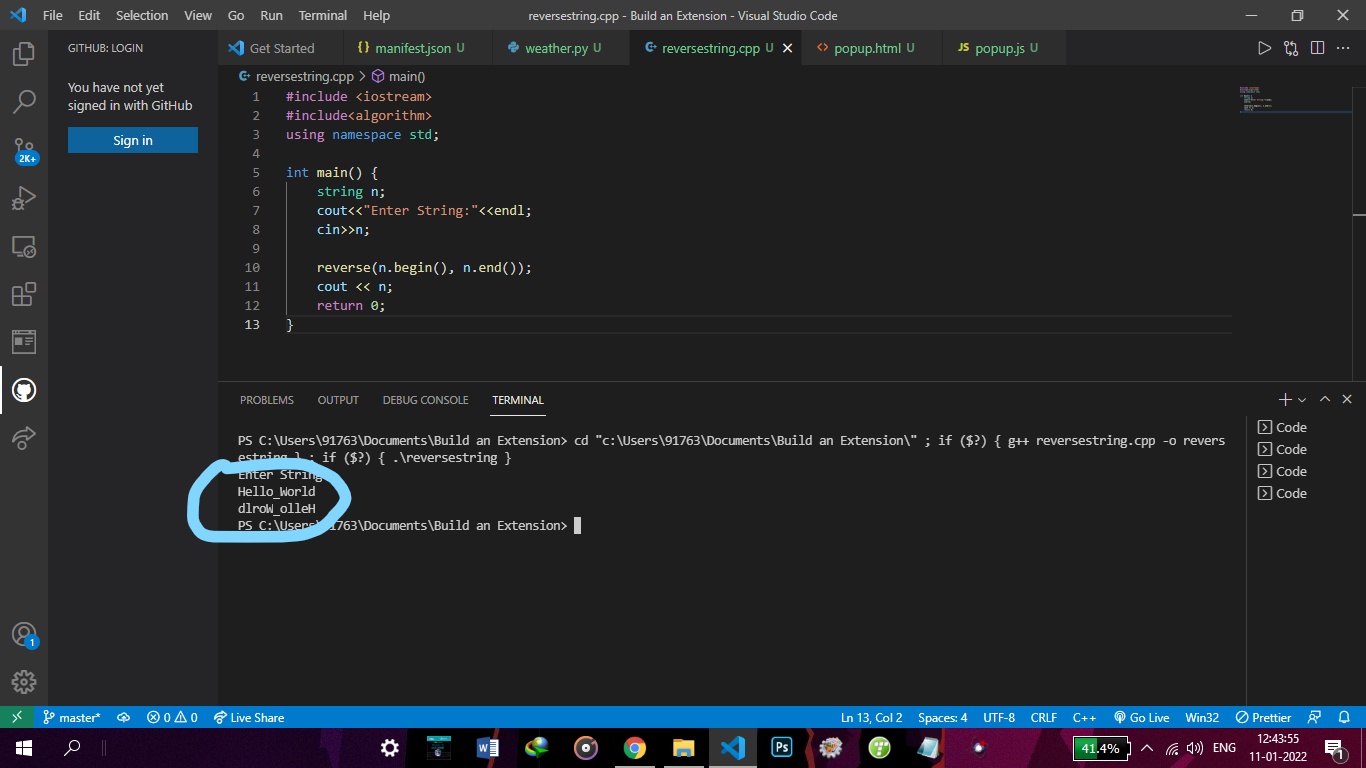Open the File menu
The image size is (1366, 768).
click(52, 15)
